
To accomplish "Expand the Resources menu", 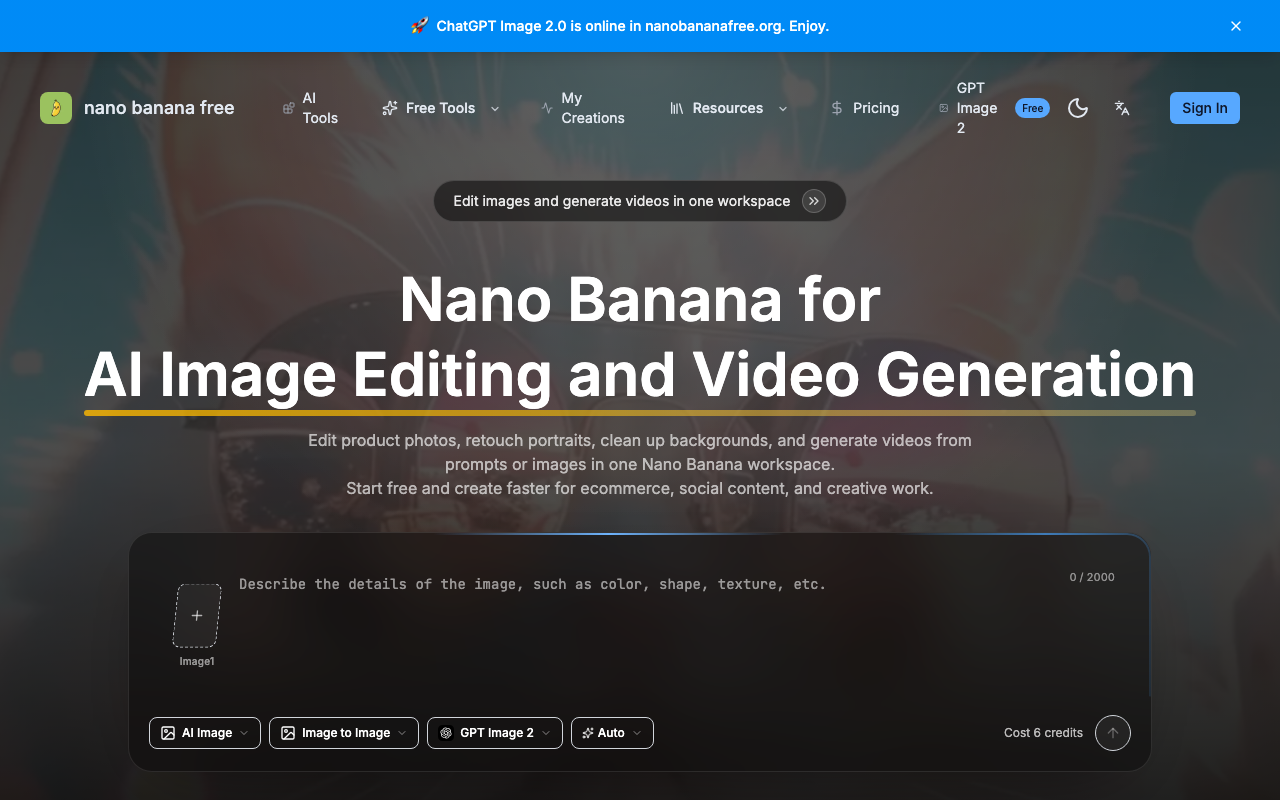I will (729, 108).
